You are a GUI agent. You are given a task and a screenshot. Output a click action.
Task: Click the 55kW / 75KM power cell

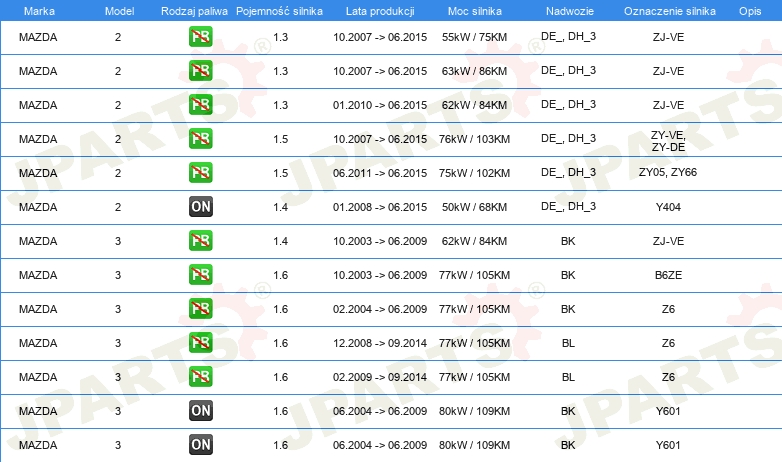474,37
